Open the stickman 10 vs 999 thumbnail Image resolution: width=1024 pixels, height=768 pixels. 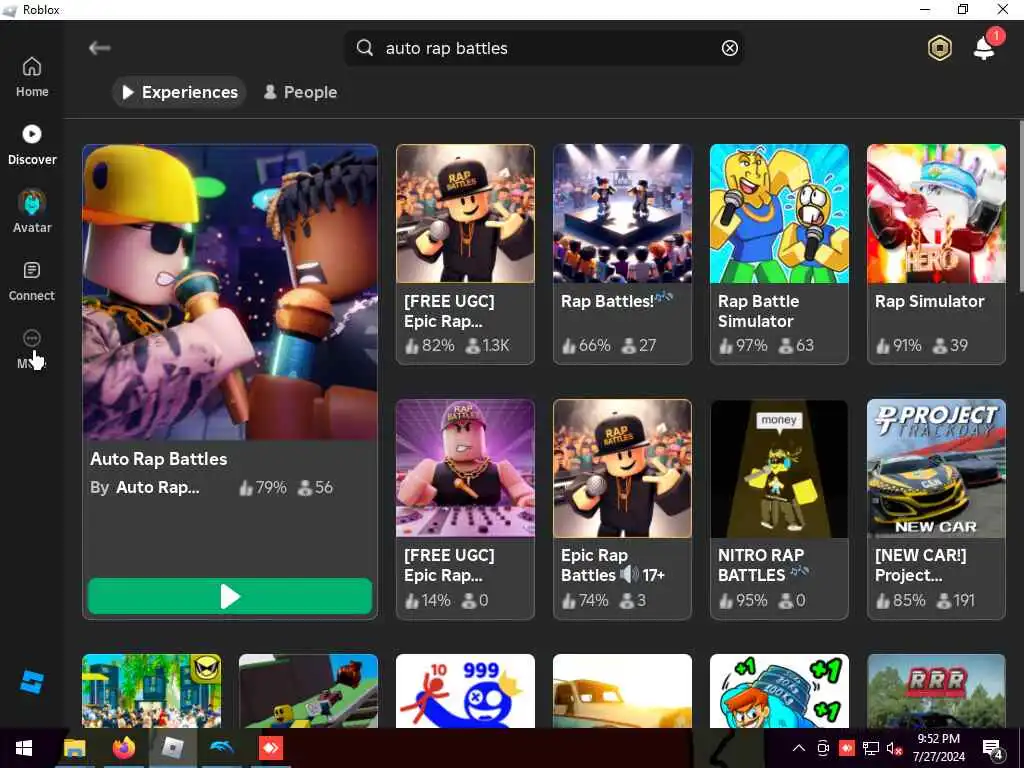click(x=465, y=691)
